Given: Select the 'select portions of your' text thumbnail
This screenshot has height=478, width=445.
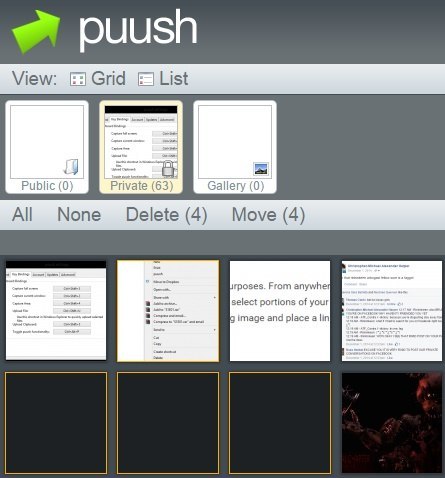Looking at the screenshot, I should (280, 311).
